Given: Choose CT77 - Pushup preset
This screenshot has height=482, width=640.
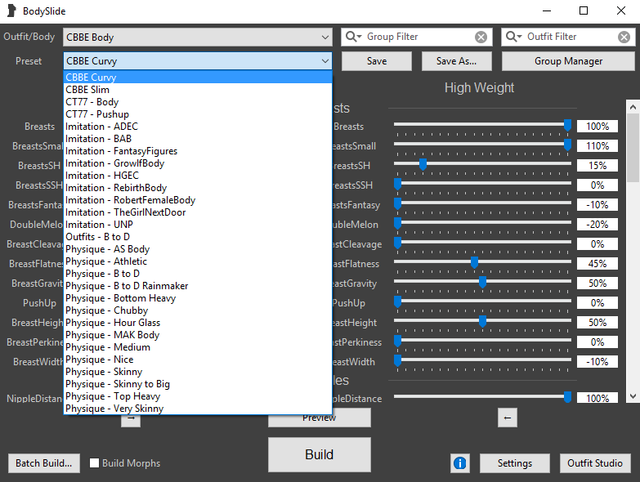Looking at the screenshot, I should pos(198,114).
